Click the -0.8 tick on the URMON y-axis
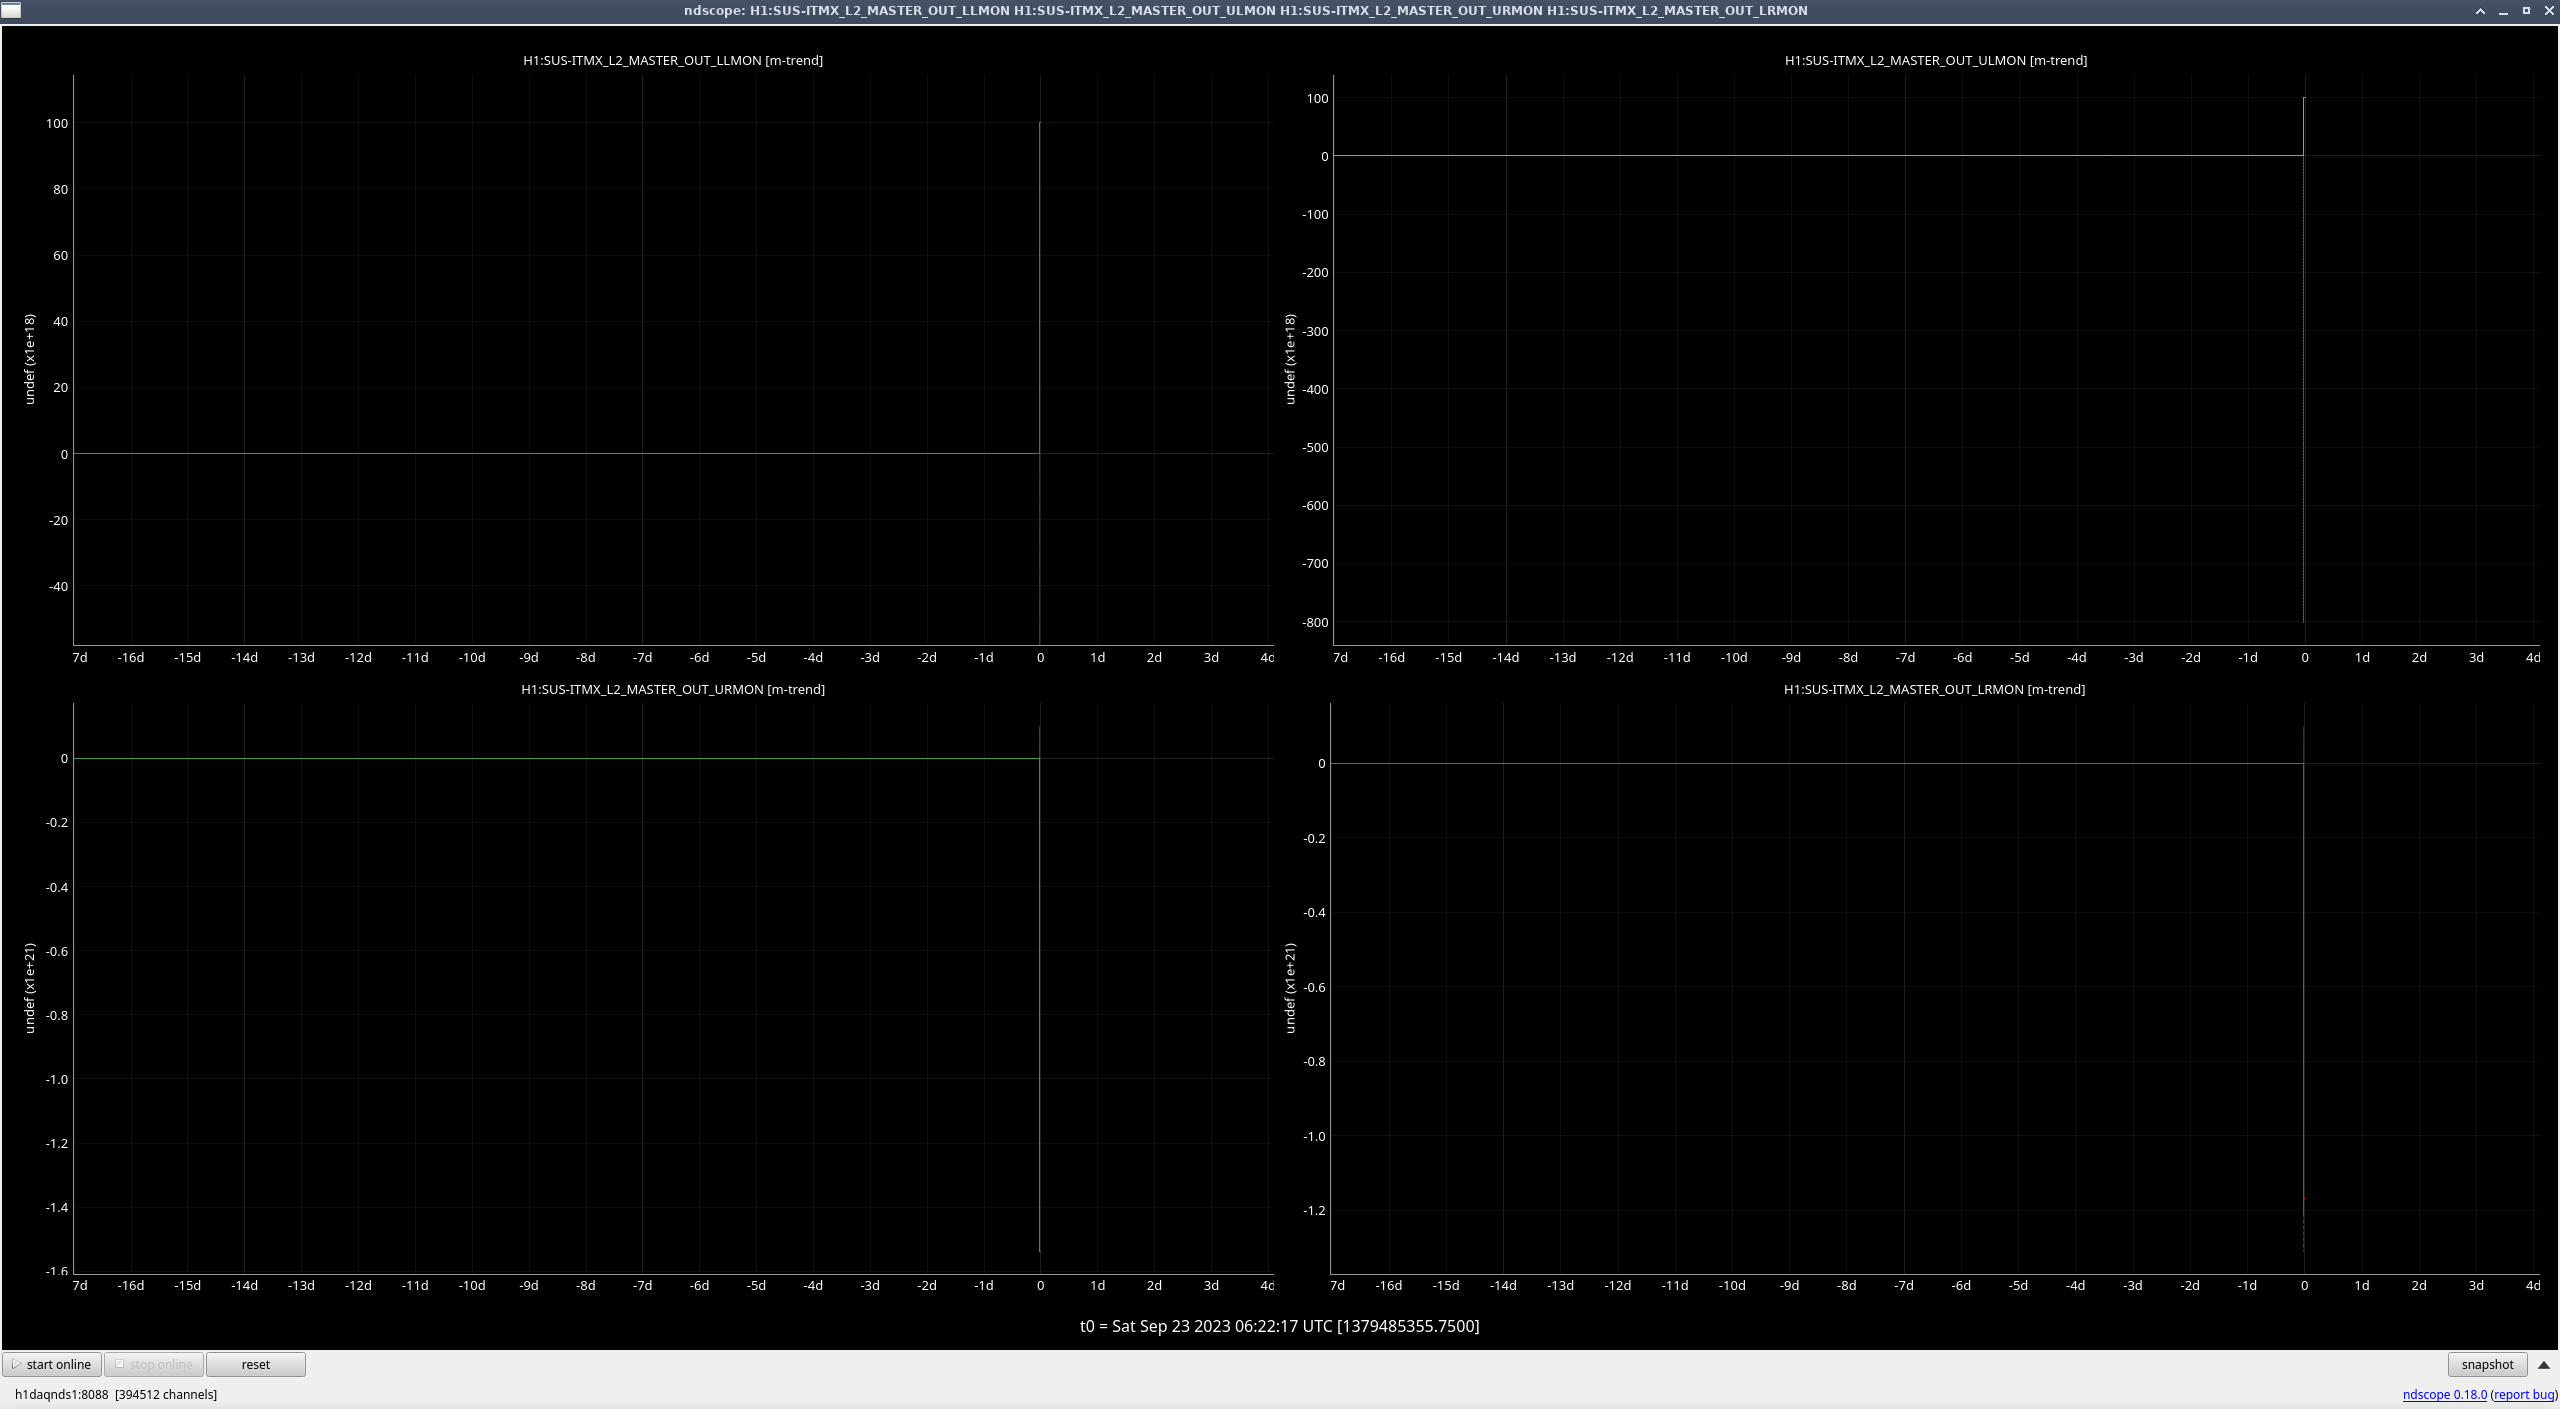Screen dimensions: 2560x1409 [x=57, y=1015]
